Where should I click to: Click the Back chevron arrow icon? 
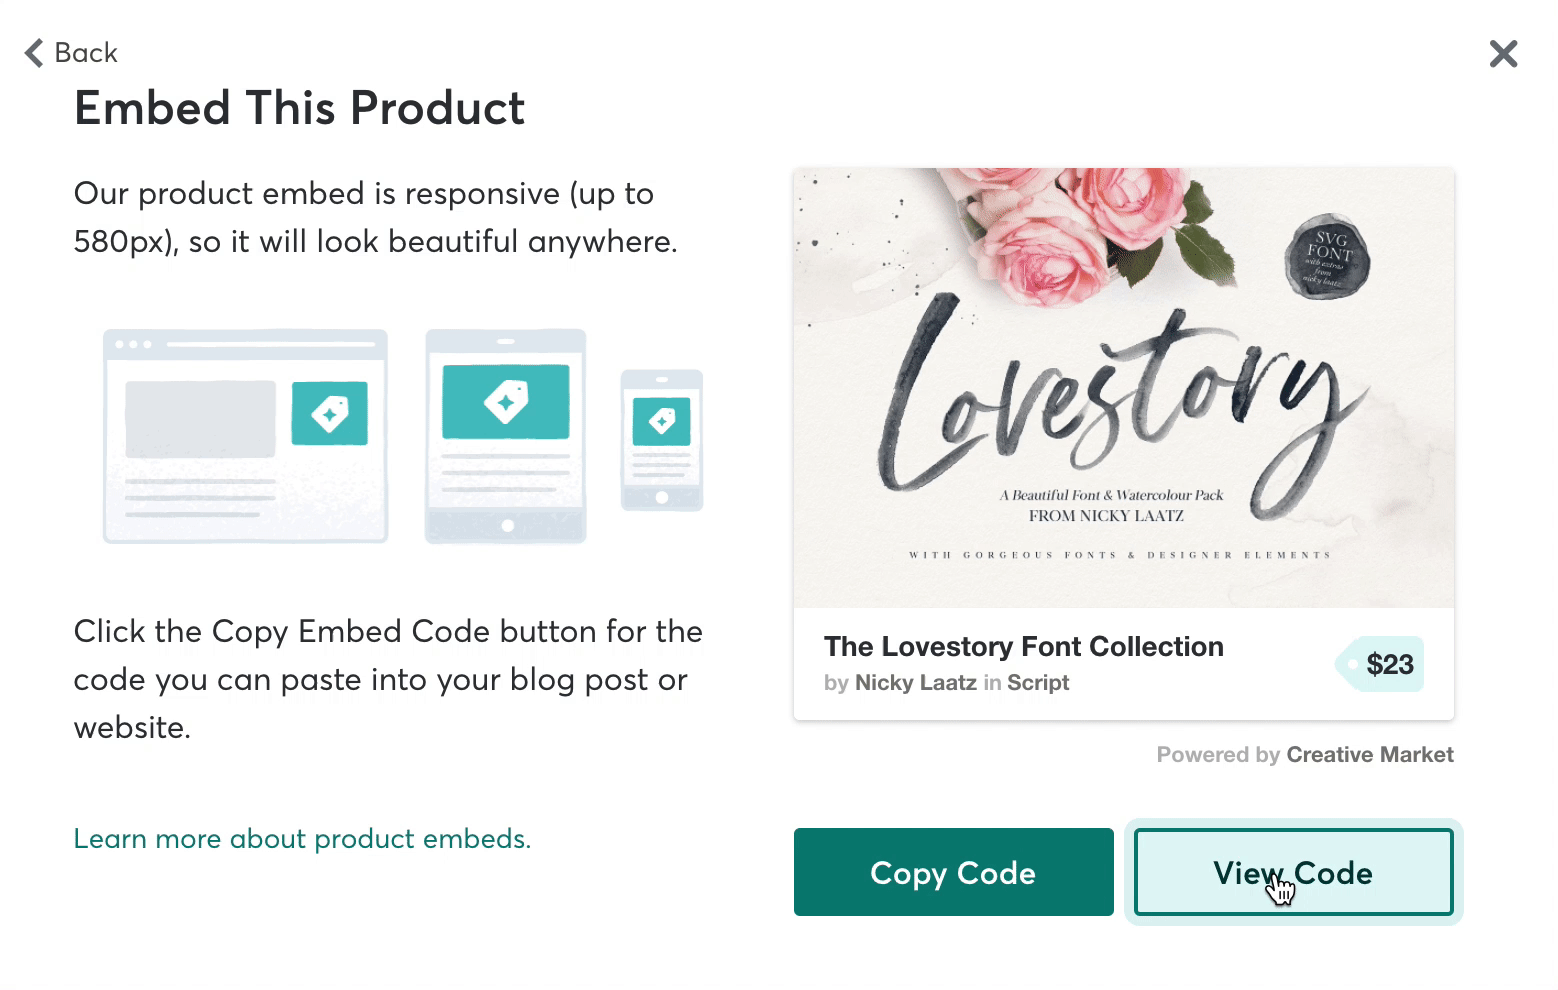pyautogui.click(x=34, y=53)
